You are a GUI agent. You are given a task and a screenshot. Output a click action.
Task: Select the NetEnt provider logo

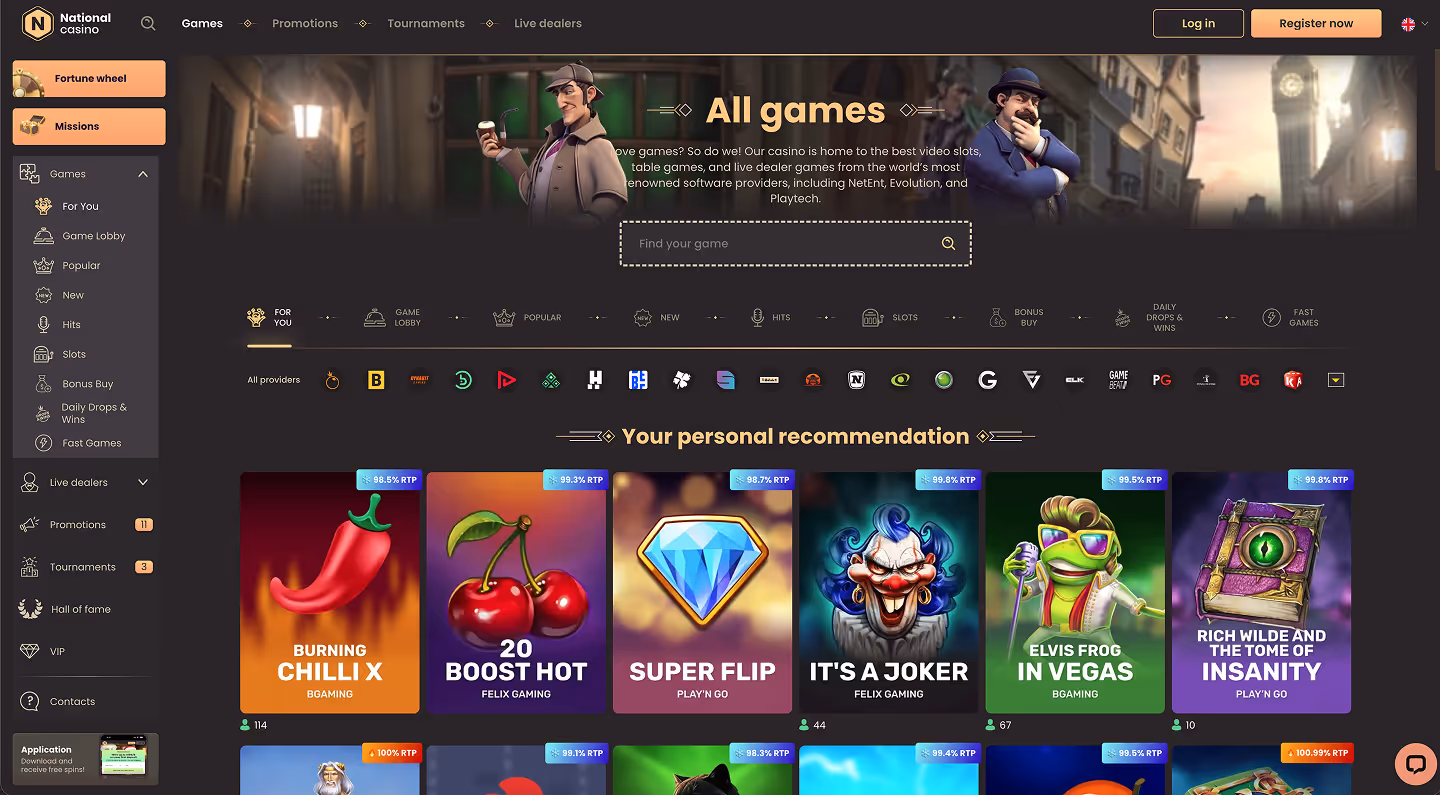point(857,380)
